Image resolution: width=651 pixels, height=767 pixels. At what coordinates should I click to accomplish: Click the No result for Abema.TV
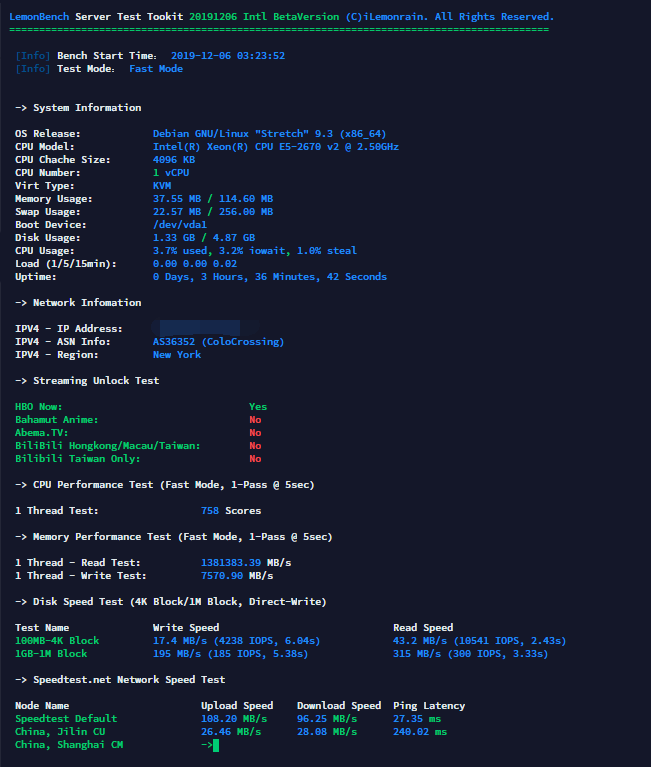(x=255, y=433)
